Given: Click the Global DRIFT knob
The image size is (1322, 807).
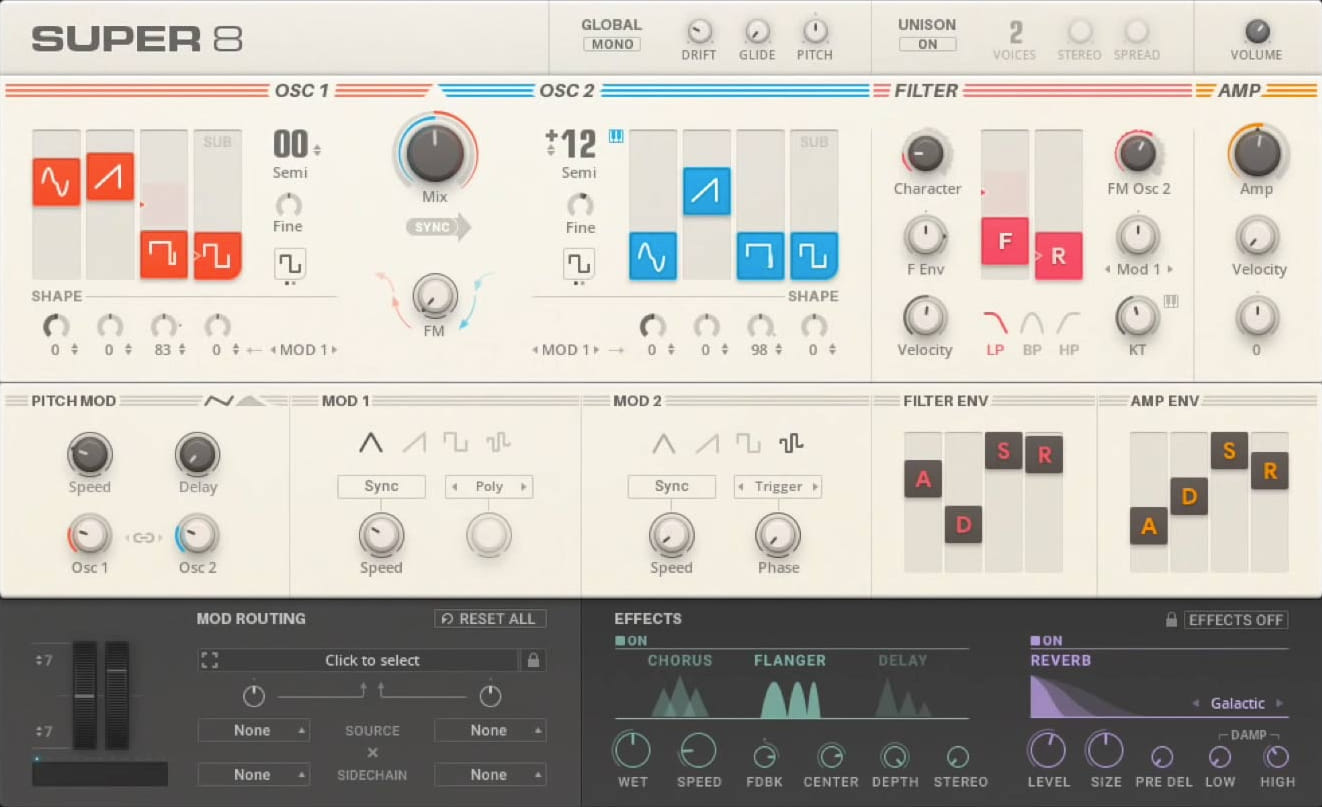Looking at the screenshot, I should click(x=699, y=32).
